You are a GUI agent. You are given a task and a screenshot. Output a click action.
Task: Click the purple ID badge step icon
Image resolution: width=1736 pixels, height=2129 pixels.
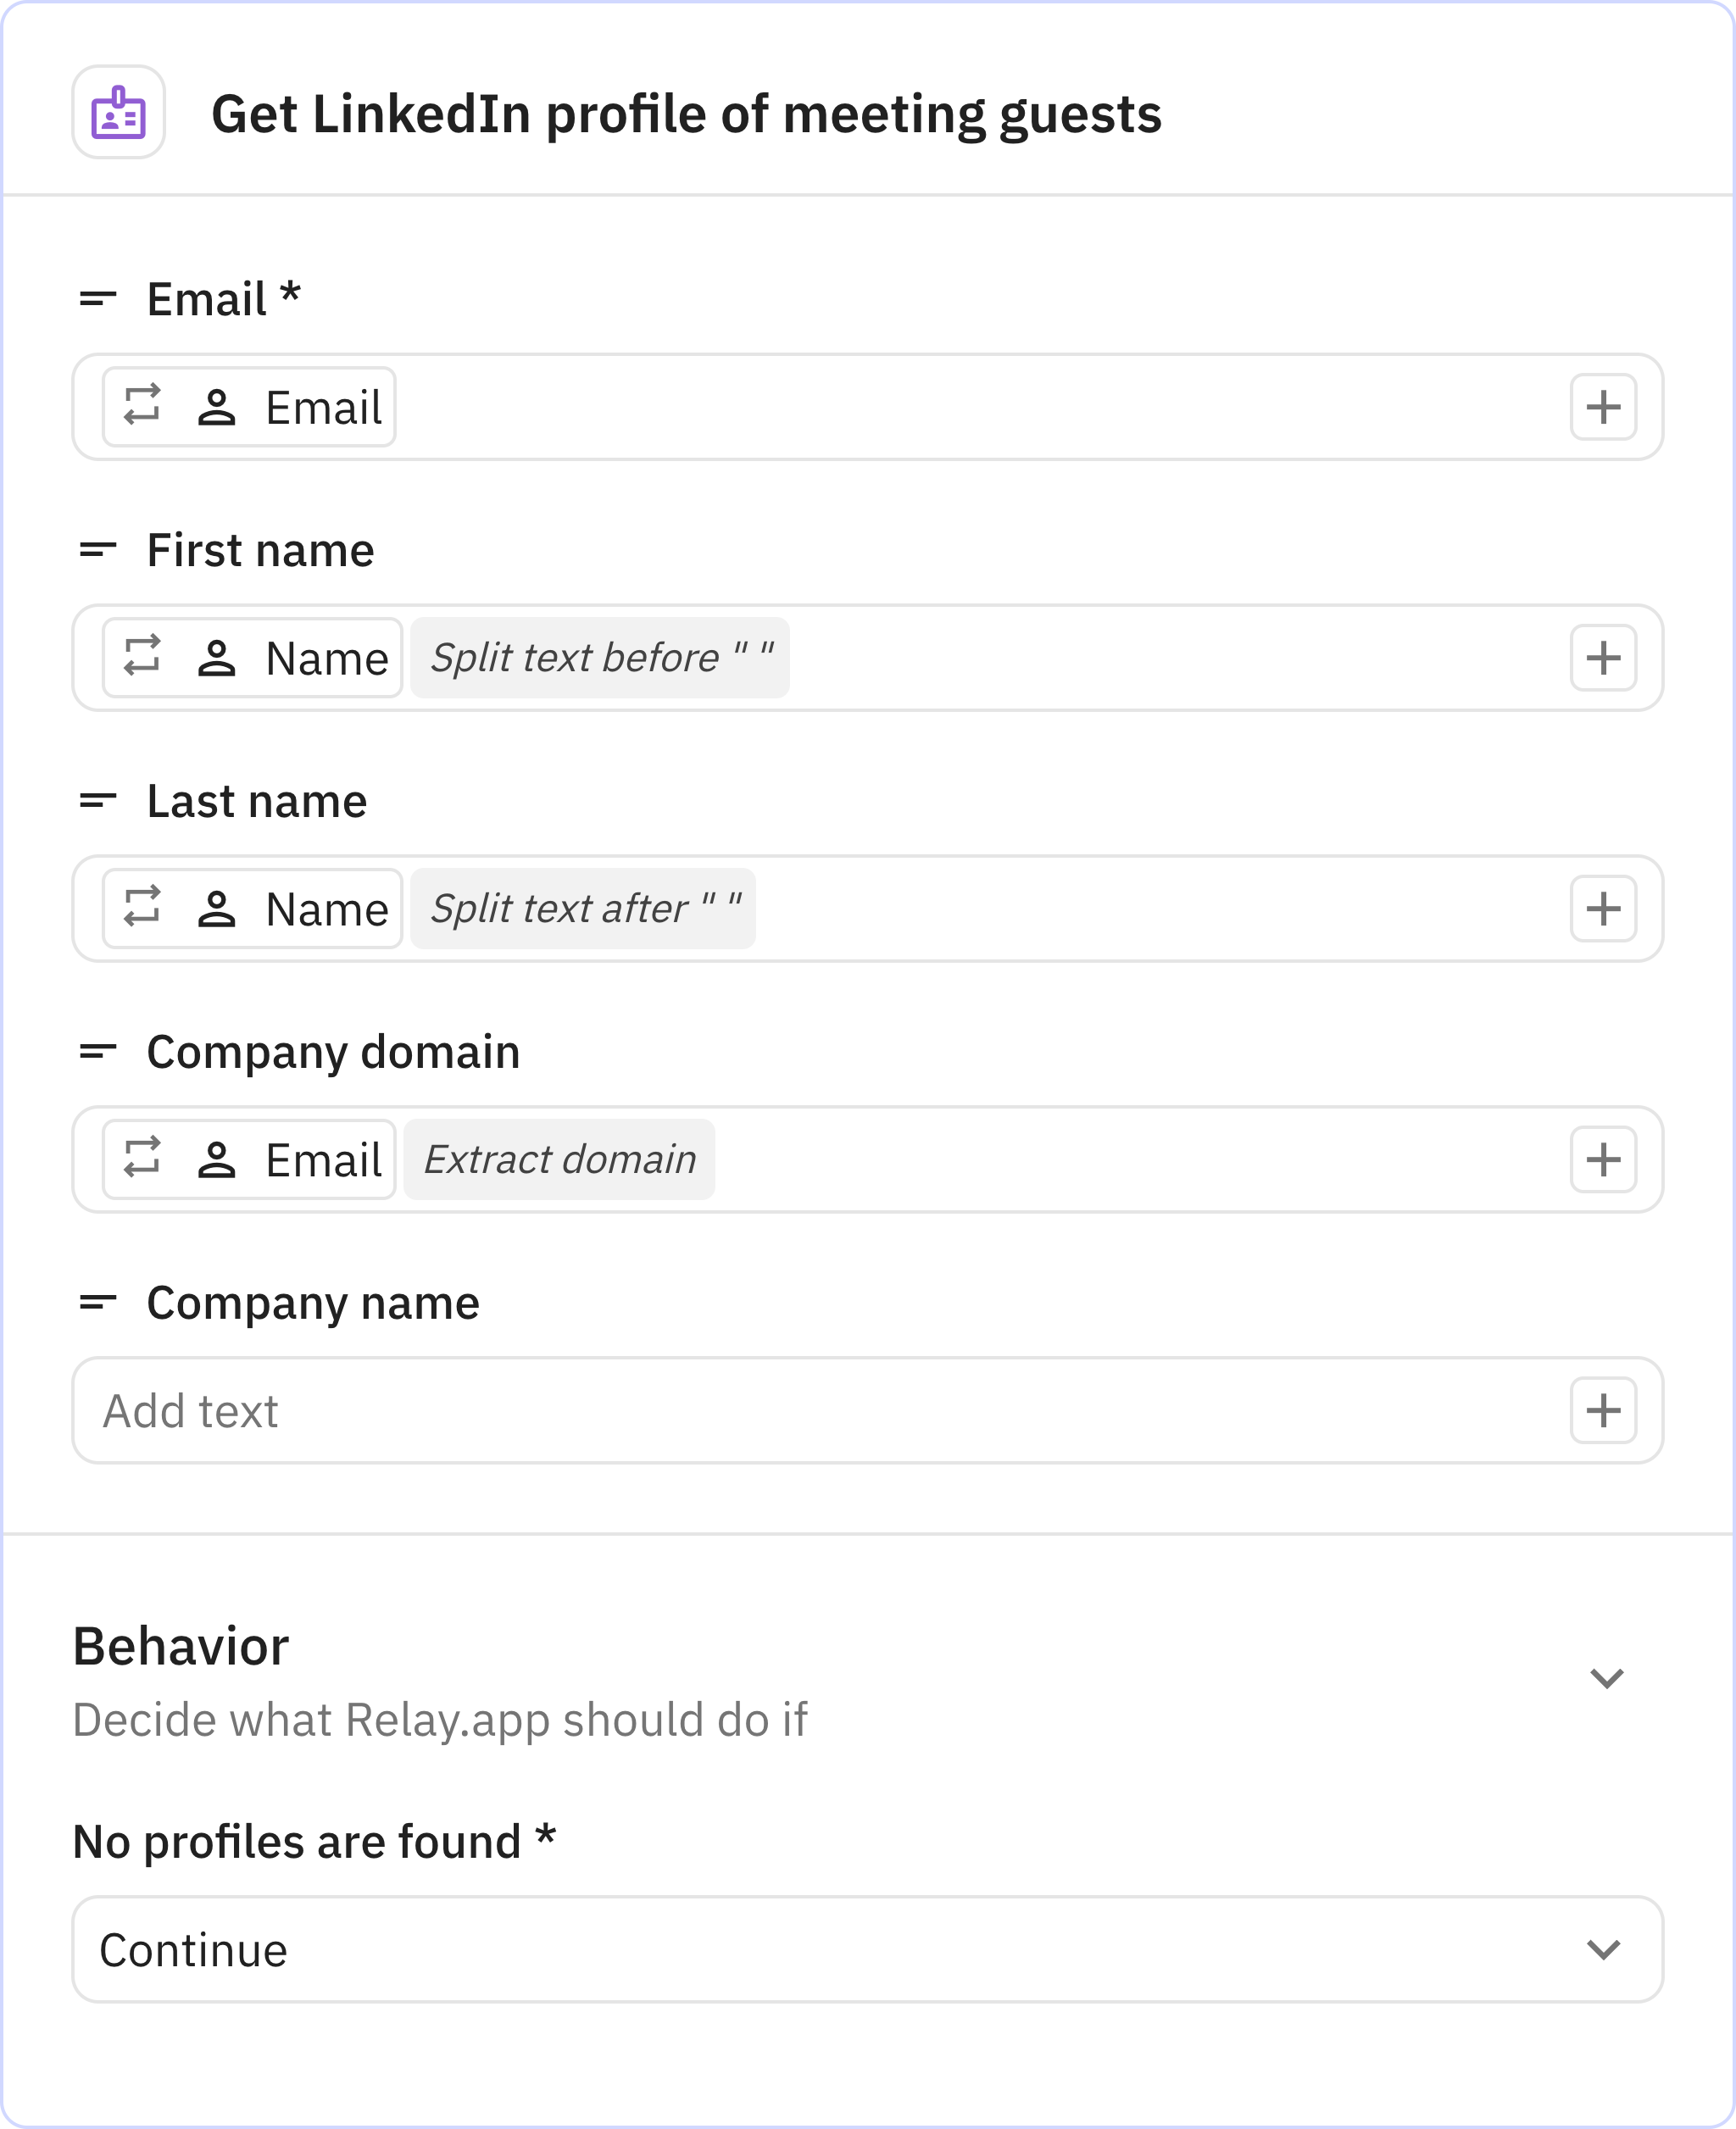click(118, 112)
